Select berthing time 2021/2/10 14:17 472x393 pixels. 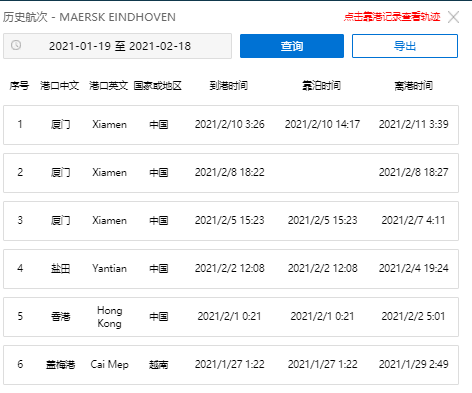click(322, 124)
